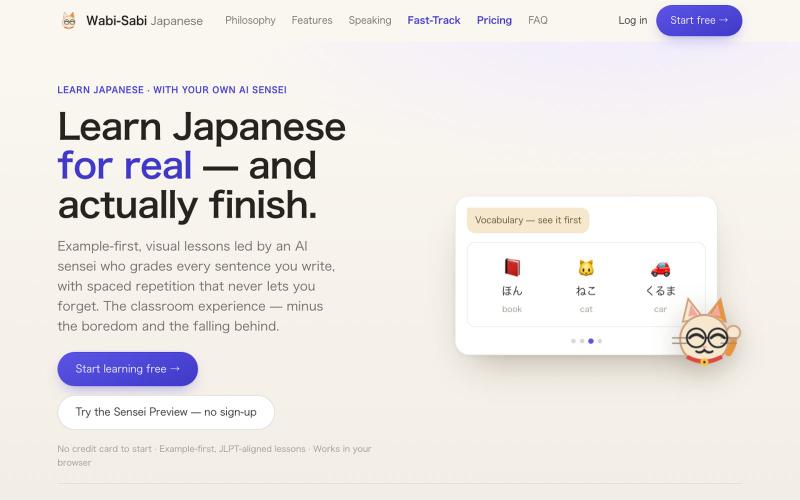This screenshot has height=500, width=800.
Task: Click the 'Example-first, visual lessons' paragraph
Action: coord(196,286)
